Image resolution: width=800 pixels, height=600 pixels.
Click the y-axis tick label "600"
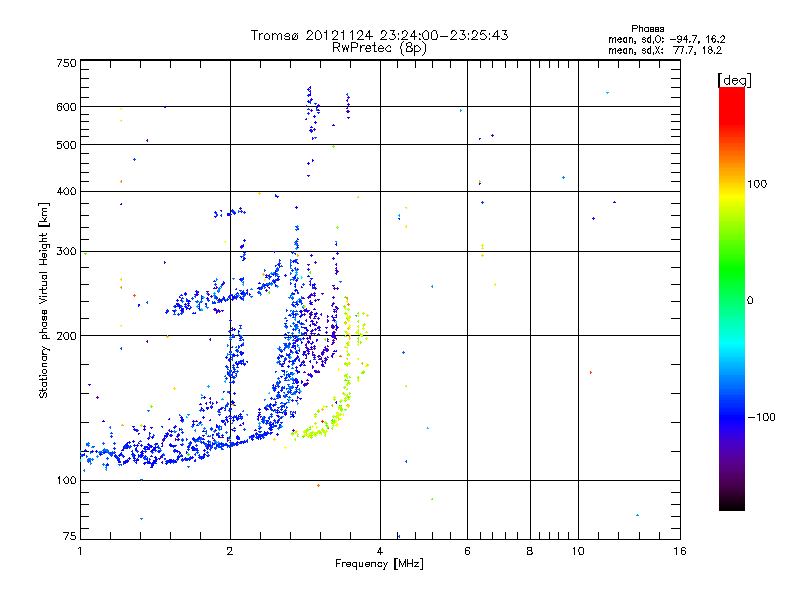[x=66, y=107]
